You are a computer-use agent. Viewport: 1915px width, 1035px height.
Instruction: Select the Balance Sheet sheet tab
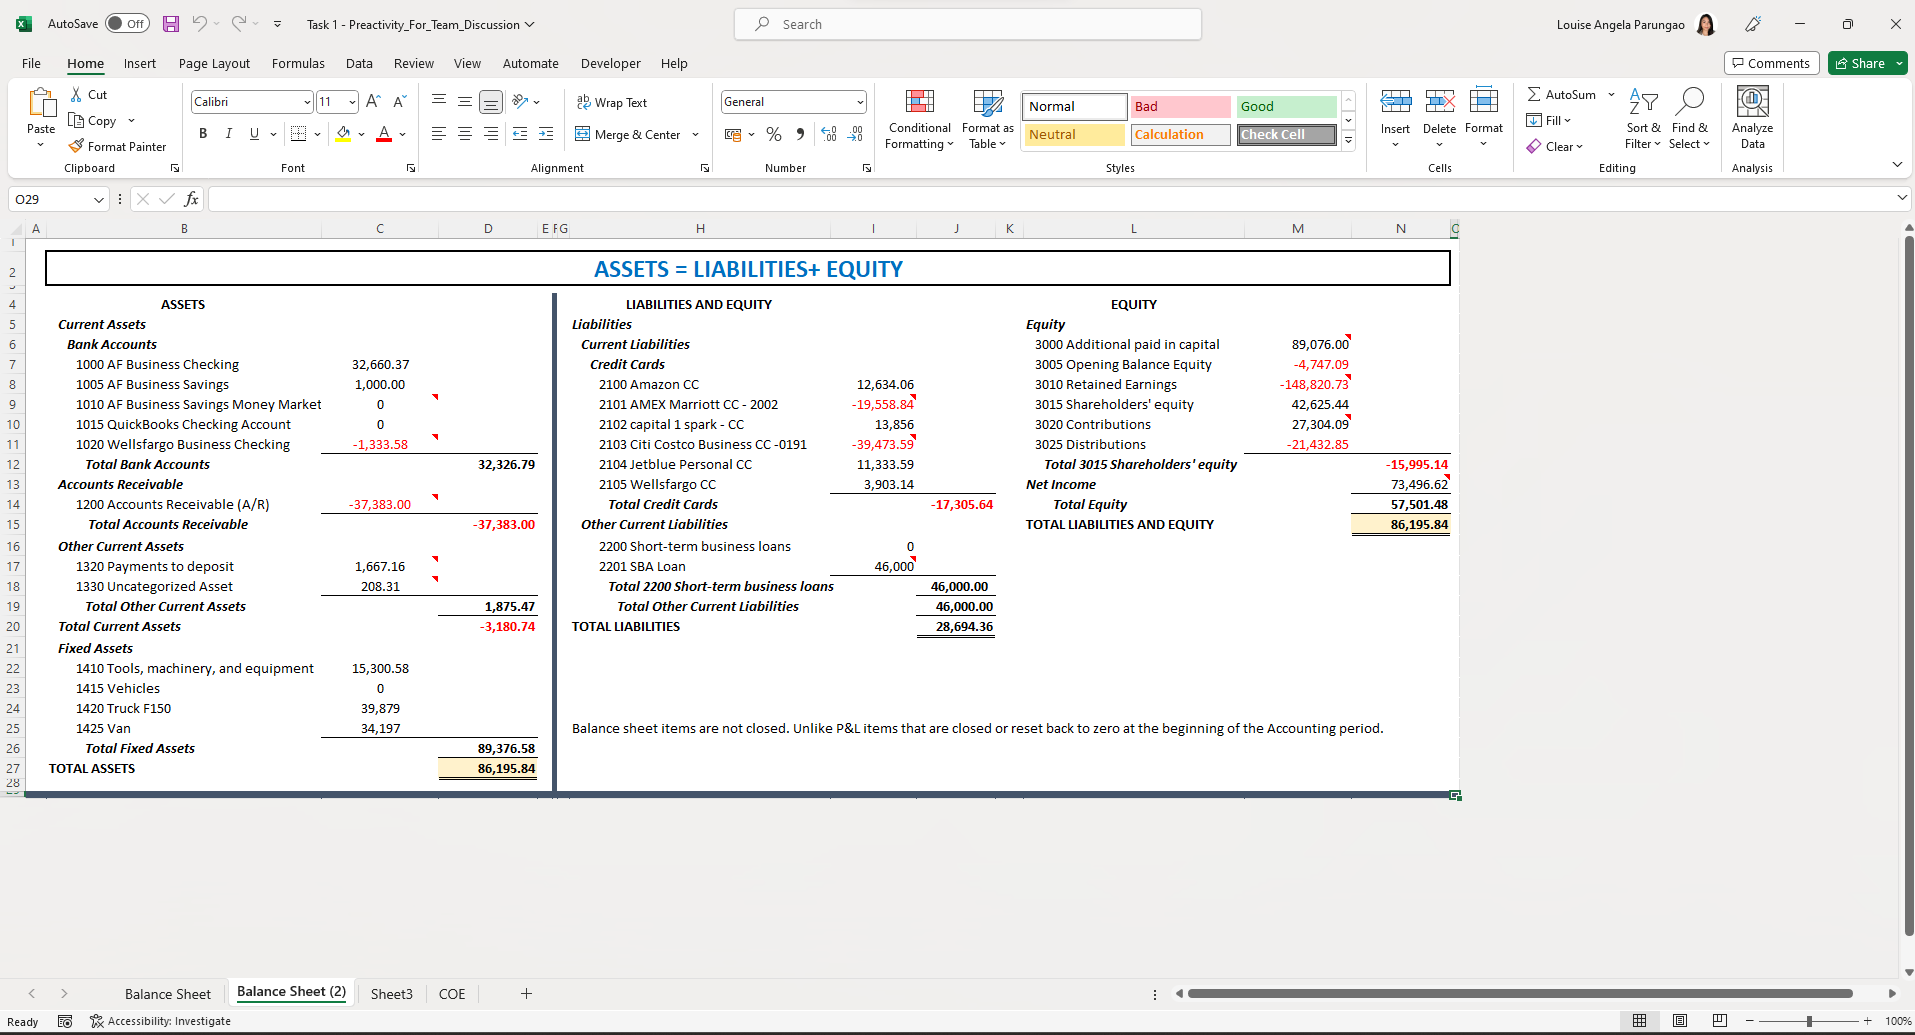click(168, 994)
